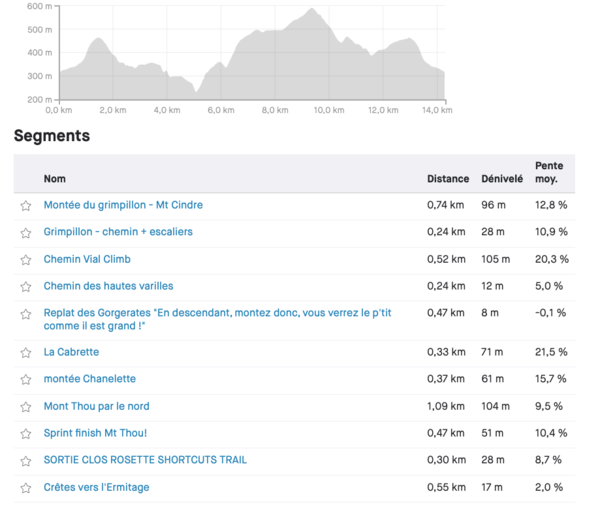The height and width of the screenshot is (513, 600).
Task: Click the Dénivelé column header
Action: pyautogui.click(x=502, y=179)
